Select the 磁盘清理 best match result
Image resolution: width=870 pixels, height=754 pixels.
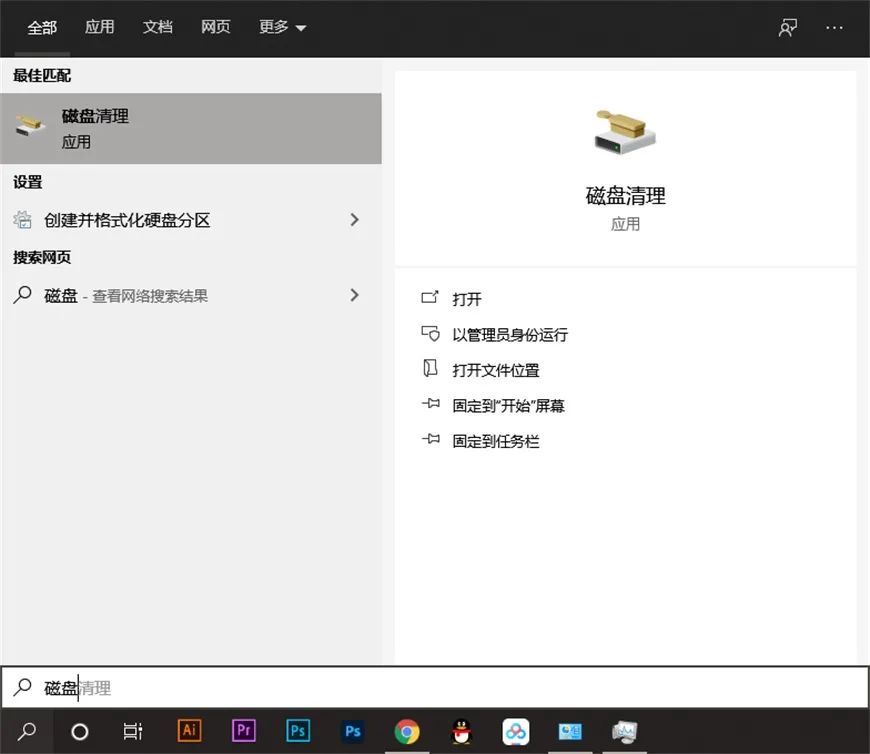click(191, 128)
